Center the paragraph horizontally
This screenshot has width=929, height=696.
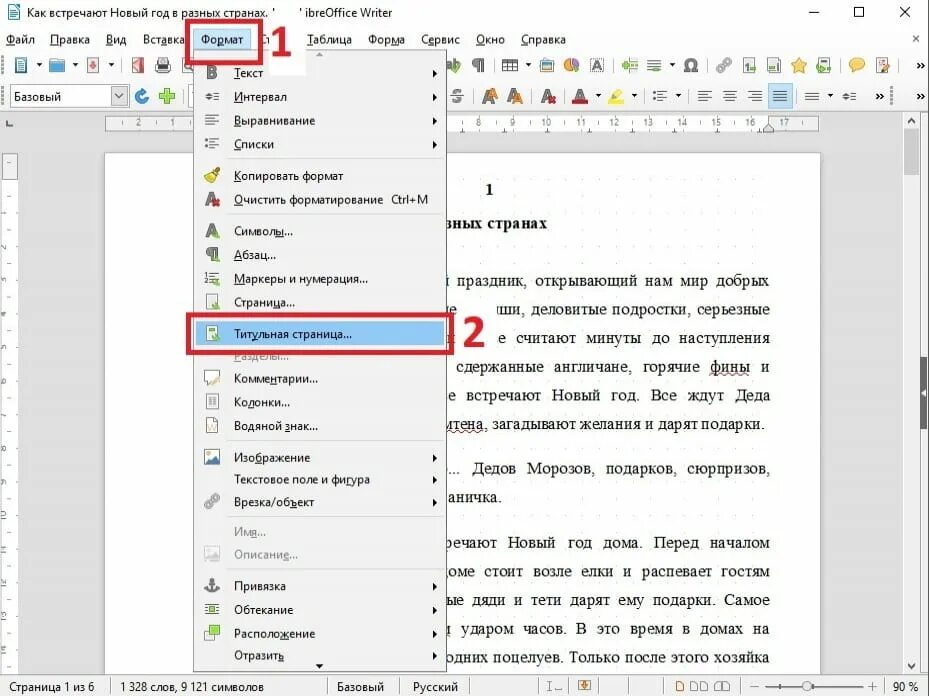729,96
